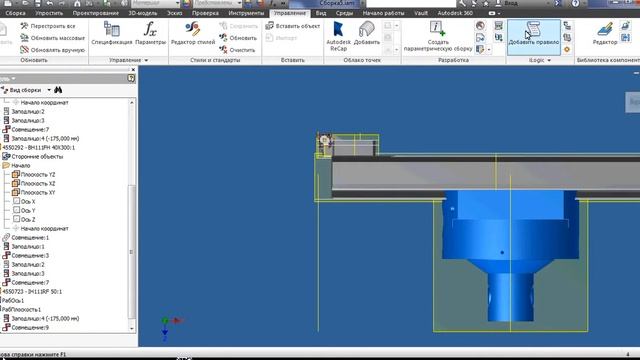The image size is (640, 360).
Task: Open Редактор стилей styles editor
Action: point(193,33)
